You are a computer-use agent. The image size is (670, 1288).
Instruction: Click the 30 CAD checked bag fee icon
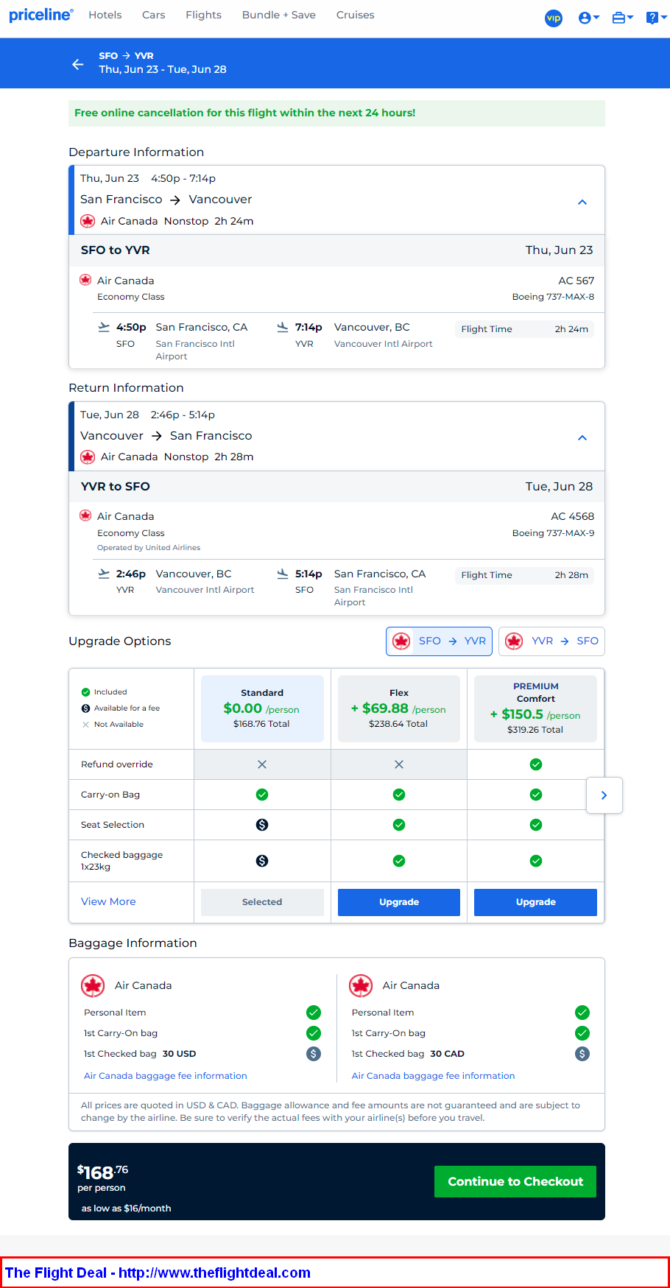[582, 1053]
